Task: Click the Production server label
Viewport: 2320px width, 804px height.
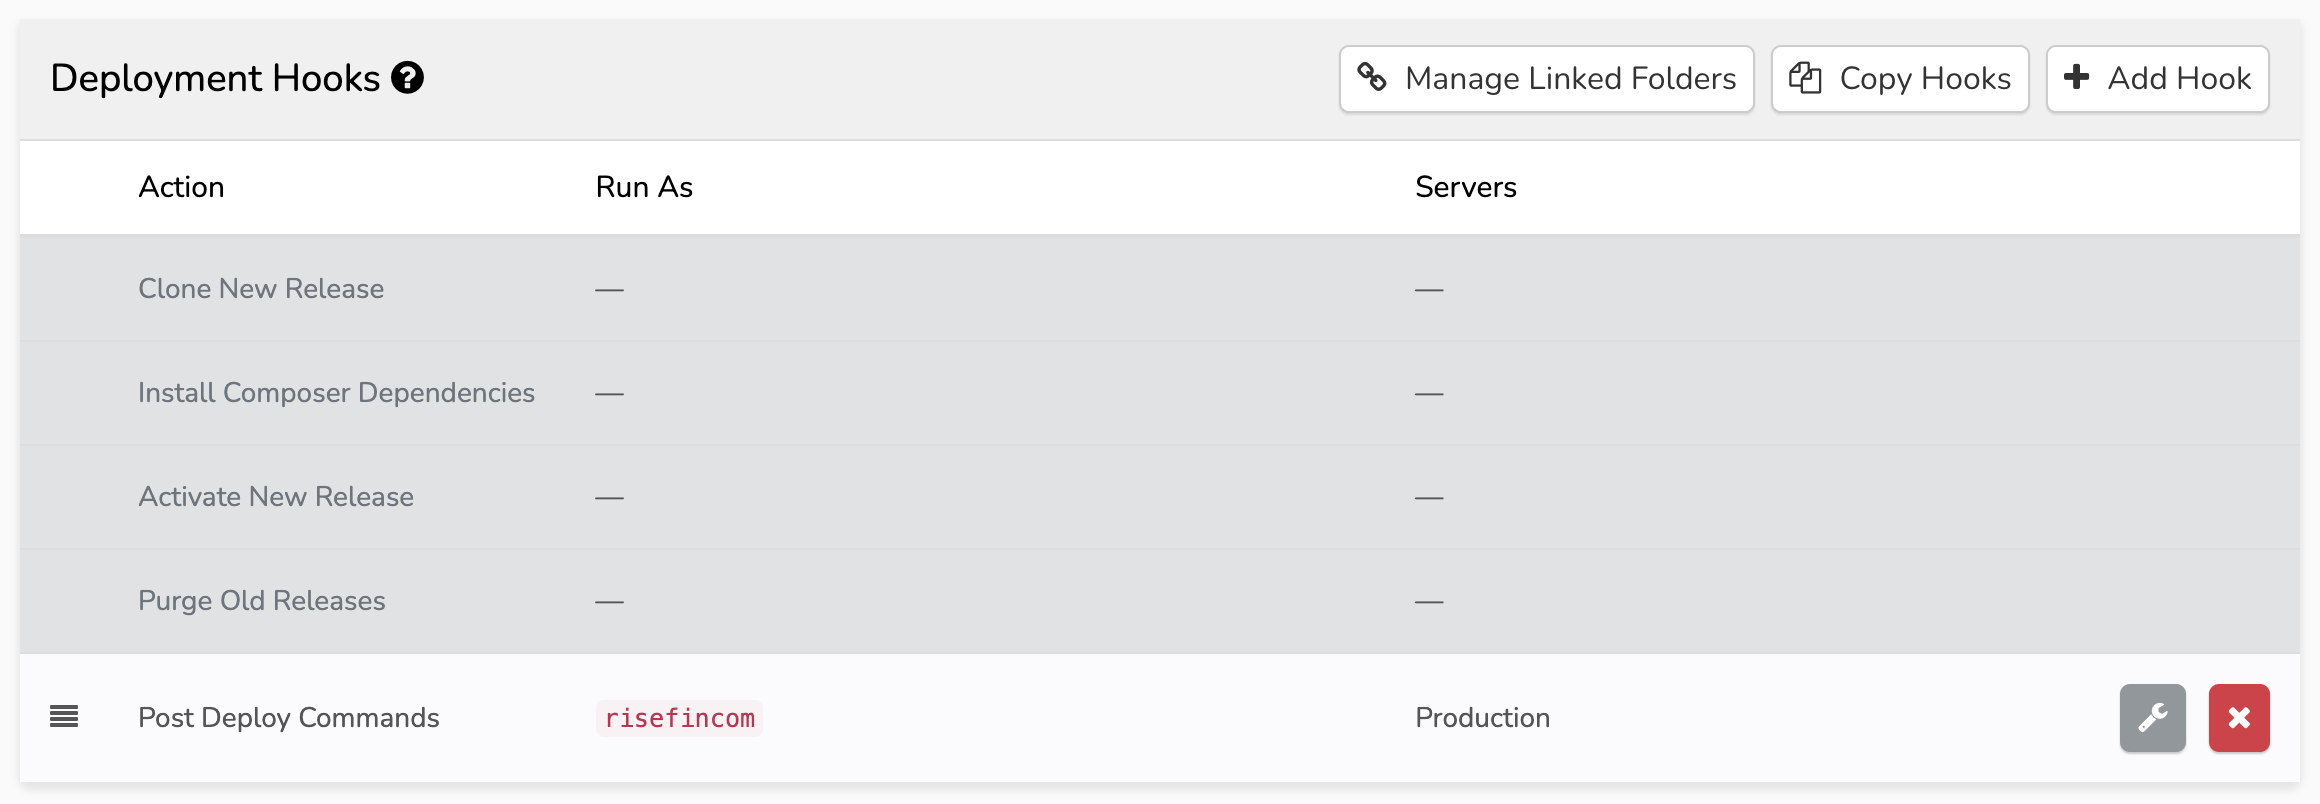Action: tap(1482, 718)
